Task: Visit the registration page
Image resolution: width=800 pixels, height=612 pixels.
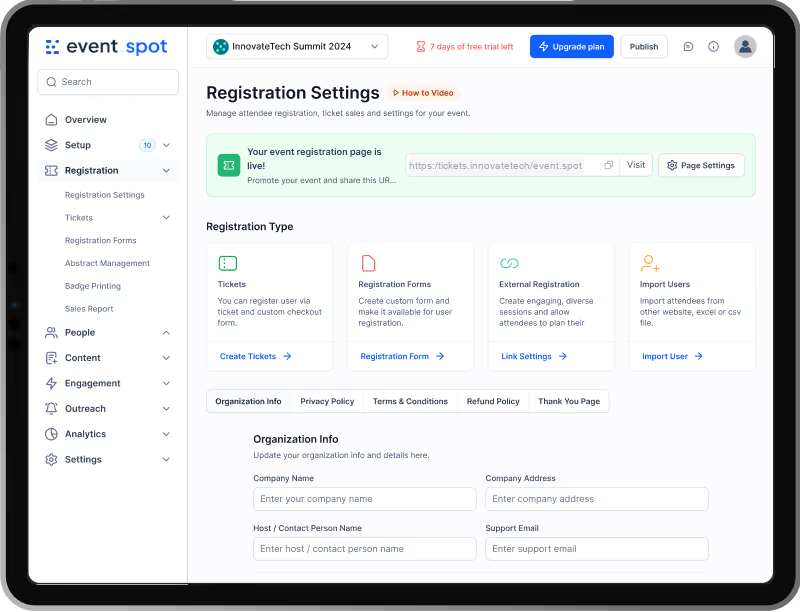Action: click(636, 165)
